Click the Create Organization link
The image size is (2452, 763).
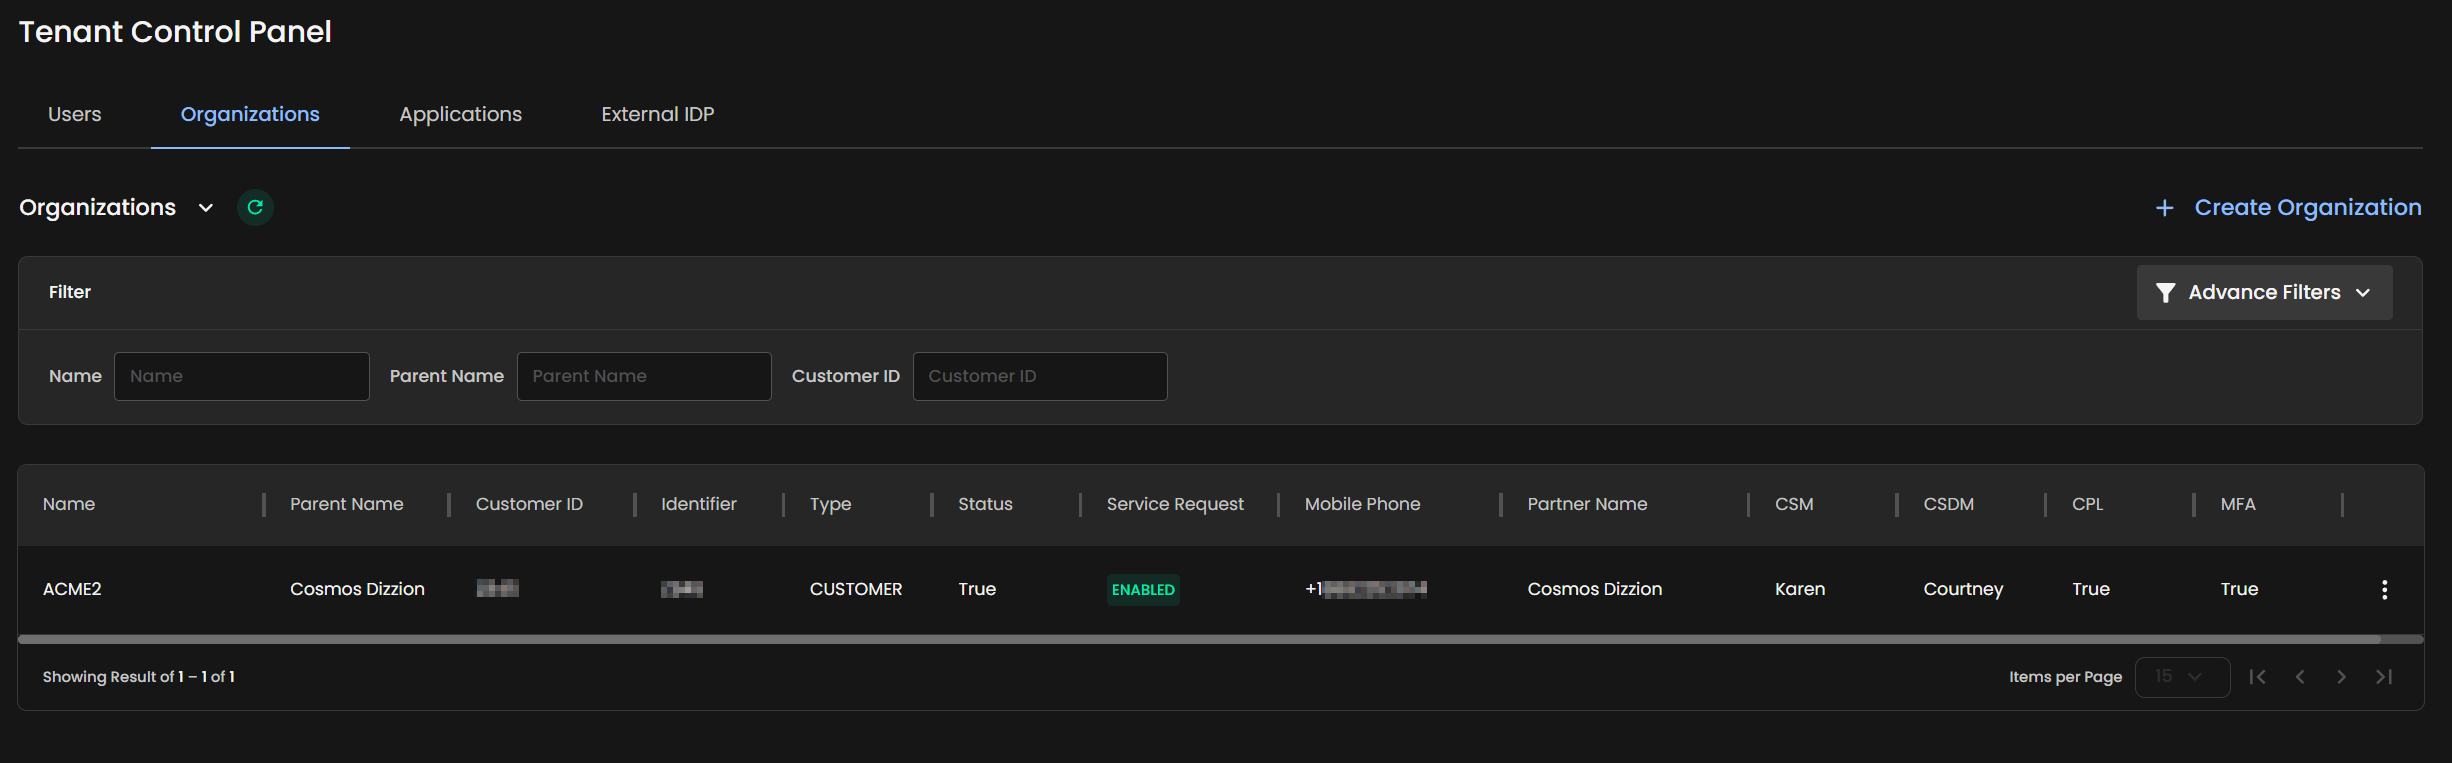2307,207
